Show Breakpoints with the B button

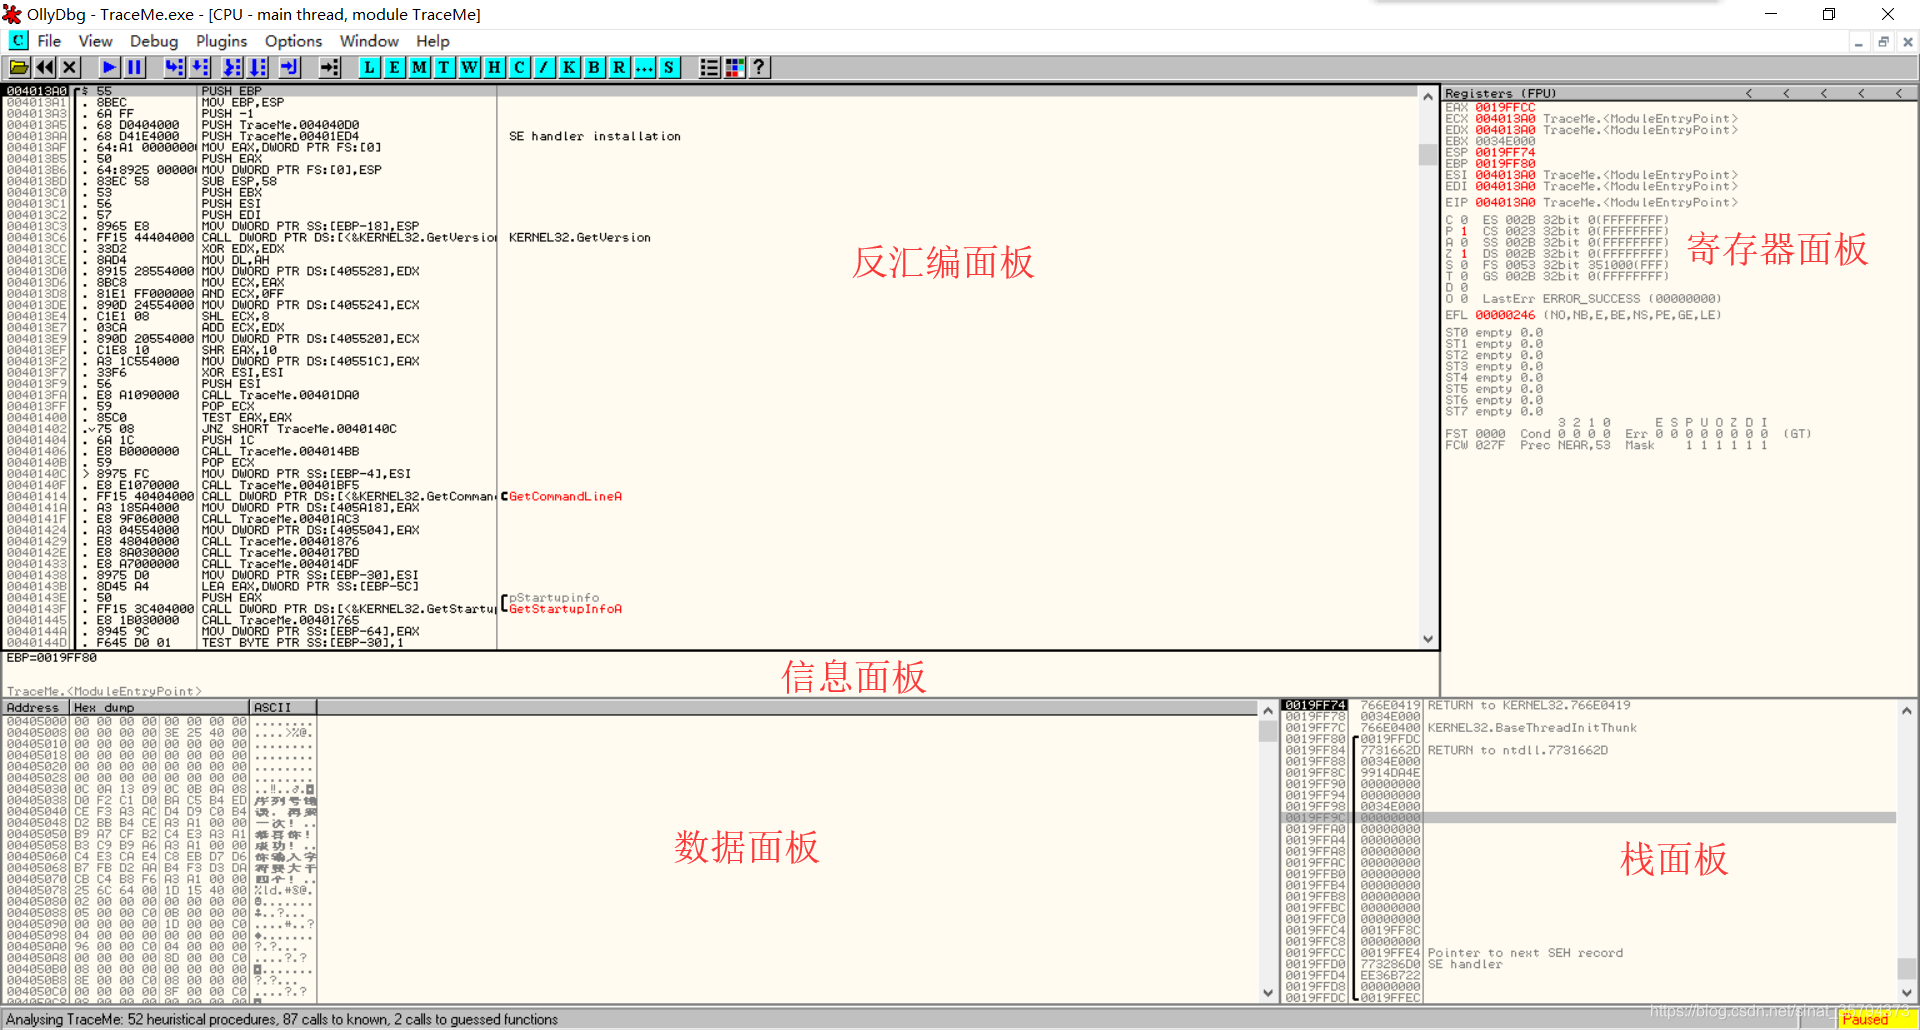(594, 67)
